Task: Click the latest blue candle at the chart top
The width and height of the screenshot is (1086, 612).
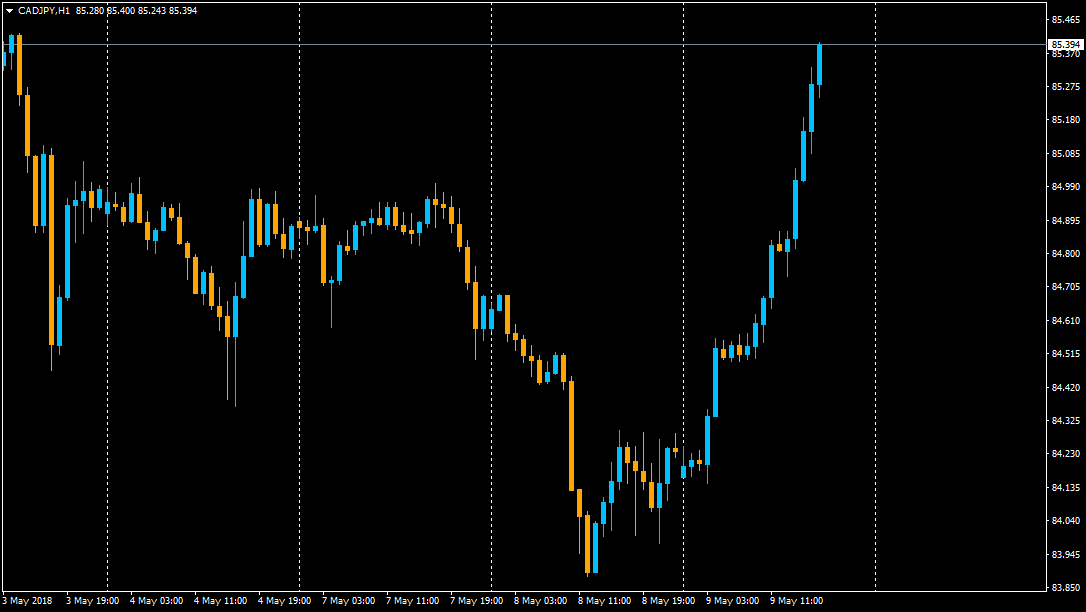Action: [819, 65]
